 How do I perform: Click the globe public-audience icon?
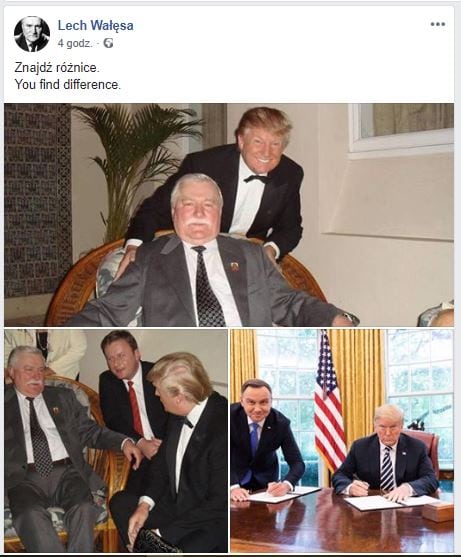click(108, 43)
